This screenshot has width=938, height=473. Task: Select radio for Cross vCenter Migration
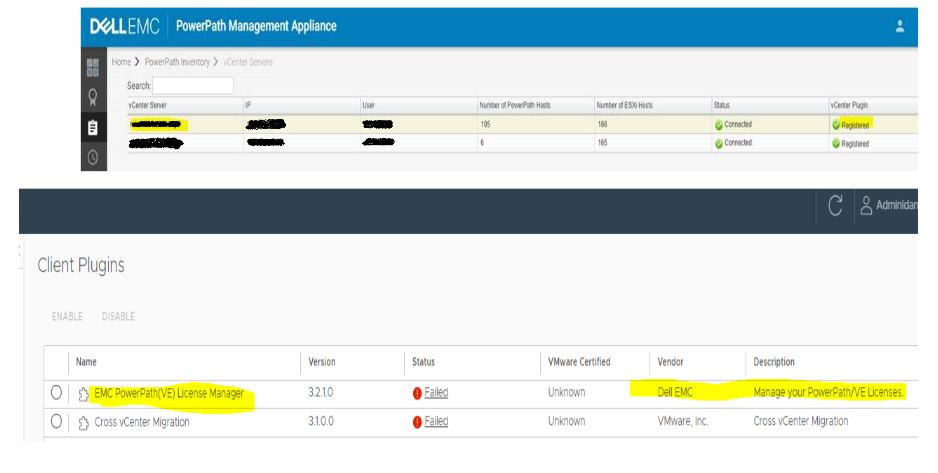point(56,421)
